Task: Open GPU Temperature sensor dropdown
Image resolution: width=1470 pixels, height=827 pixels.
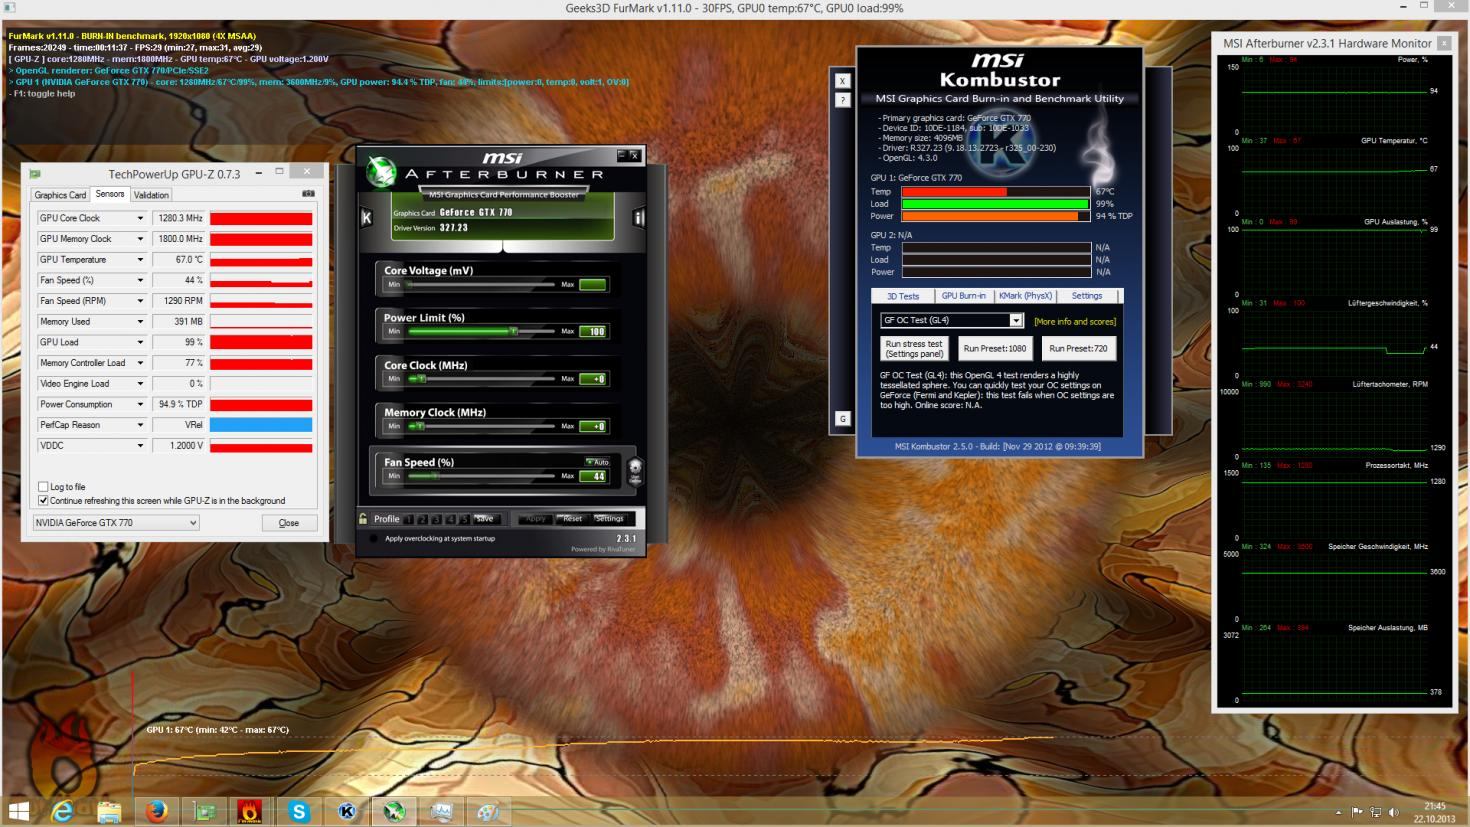Action: point(140,260)
